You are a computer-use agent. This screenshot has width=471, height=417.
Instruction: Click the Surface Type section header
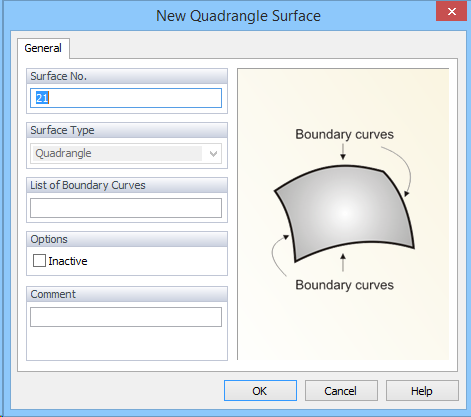127,130
